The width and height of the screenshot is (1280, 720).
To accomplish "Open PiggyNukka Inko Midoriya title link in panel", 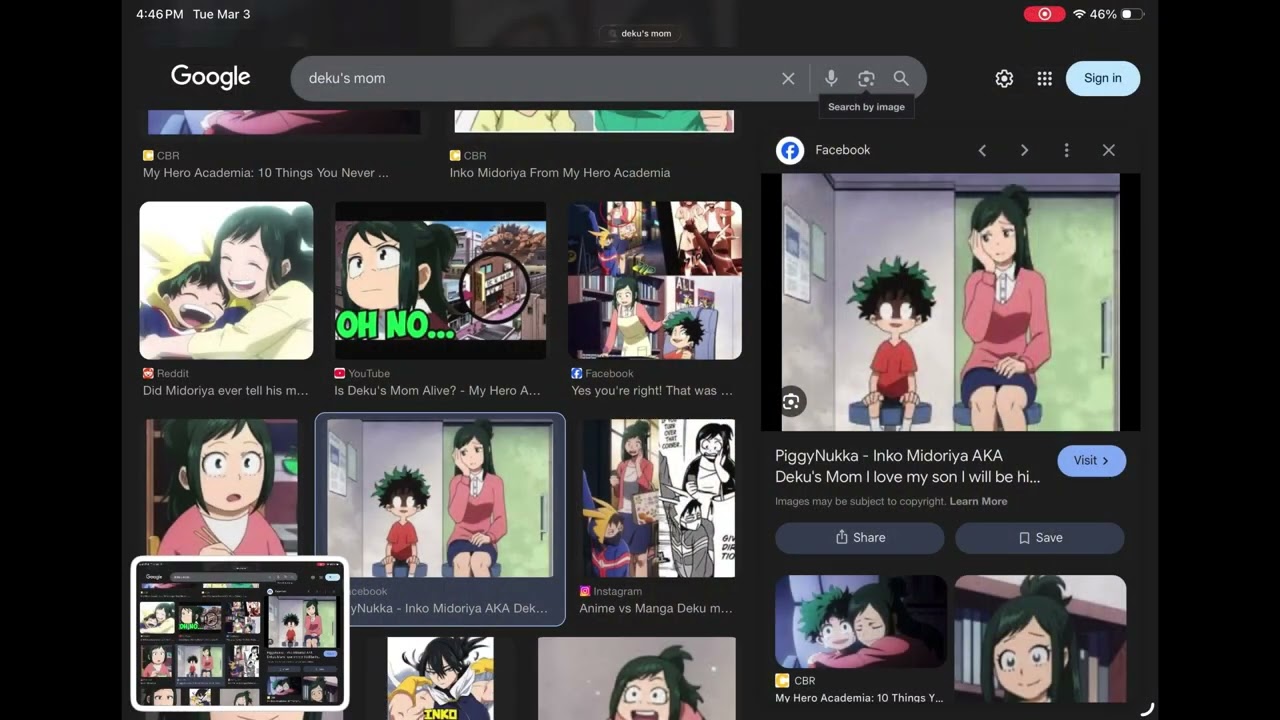I will coord(908,466).
